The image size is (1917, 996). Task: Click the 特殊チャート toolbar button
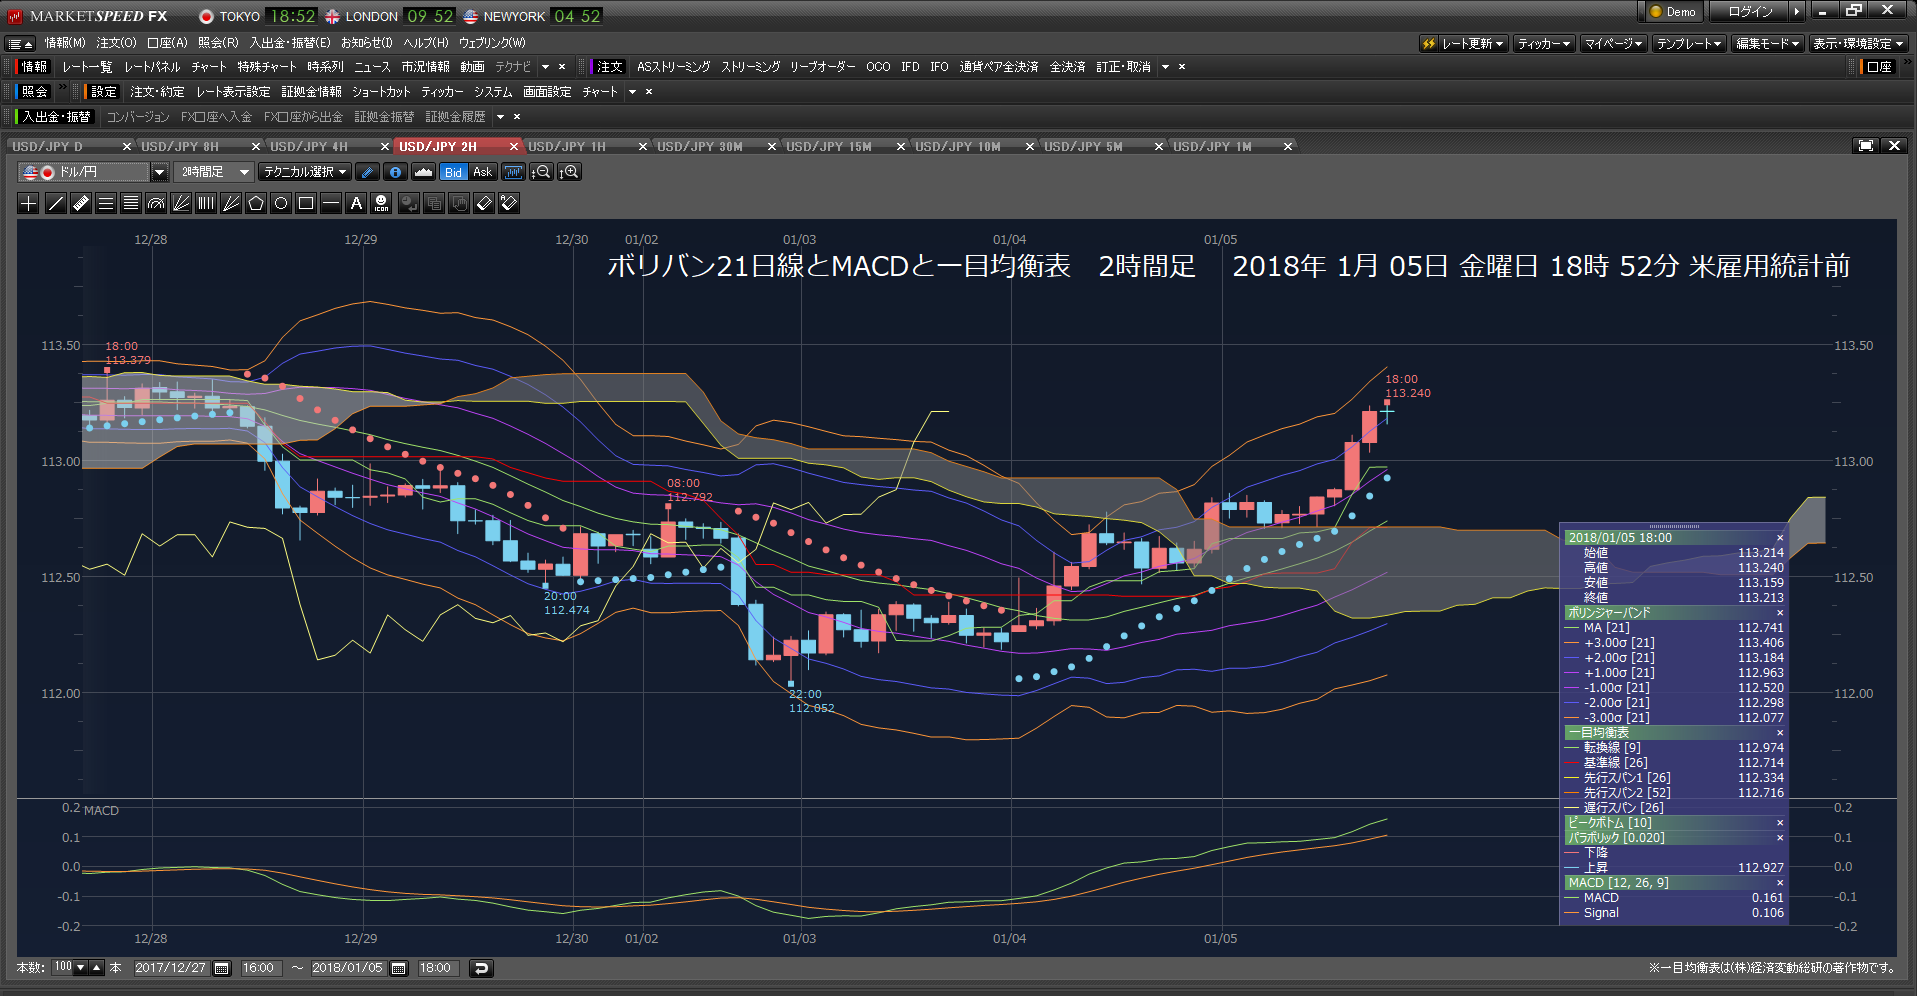pyautogui.click(x=267, y=67)
